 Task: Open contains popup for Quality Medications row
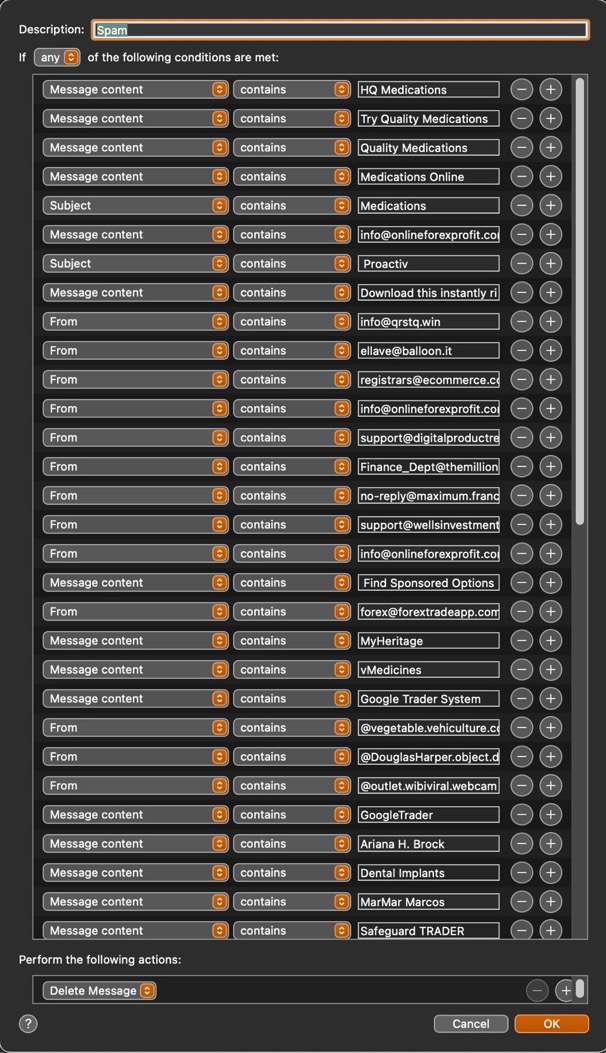point(292,147)
